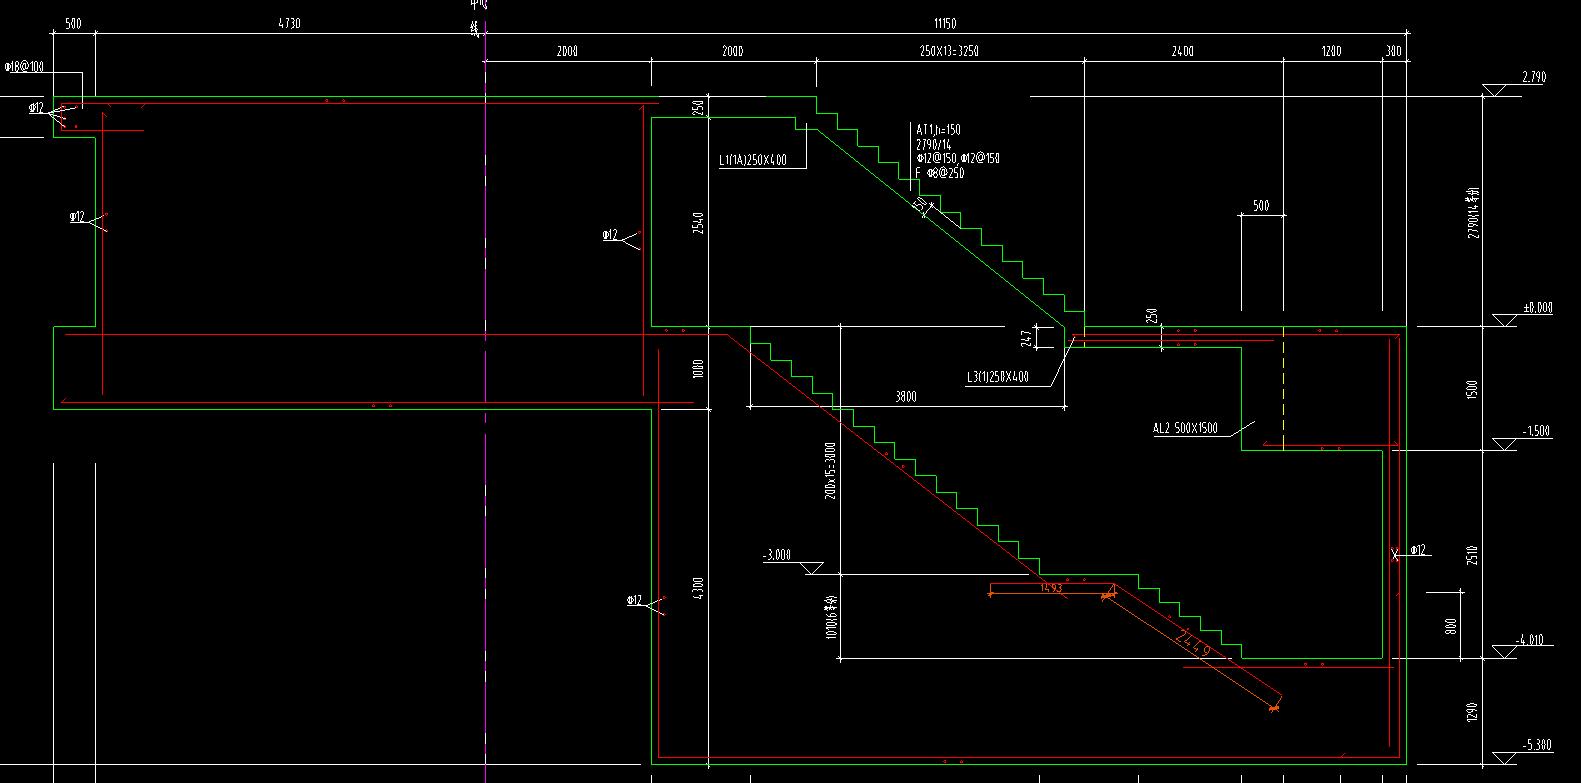The image size is (1581, 783).
Task: Click the Φ12 label beside the X marker
Action: (x=1418, y=550)
